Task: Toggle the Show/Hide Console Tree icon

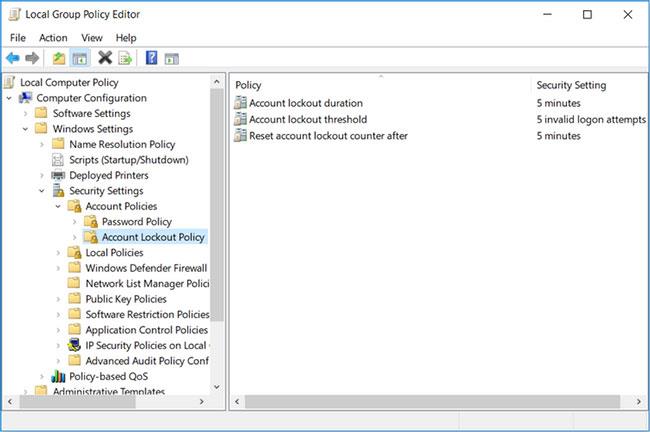Action: (x=79, y=58)
